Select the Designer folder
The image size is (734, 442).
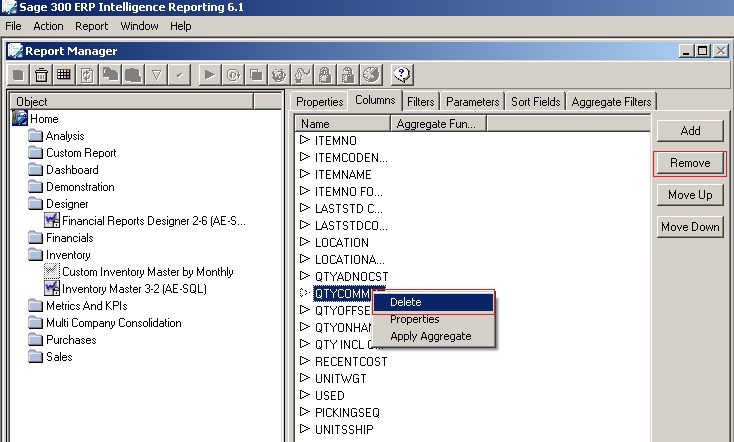click(x=67, y=204)
